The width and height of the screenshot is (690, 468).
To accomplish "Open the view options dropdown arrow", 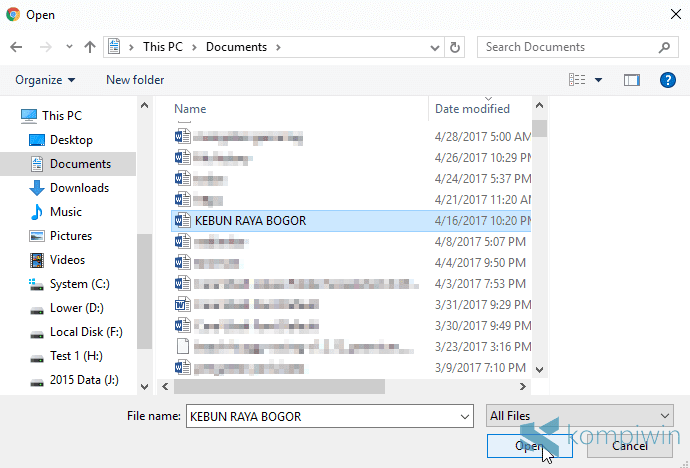I will click(x=599, y=80).
